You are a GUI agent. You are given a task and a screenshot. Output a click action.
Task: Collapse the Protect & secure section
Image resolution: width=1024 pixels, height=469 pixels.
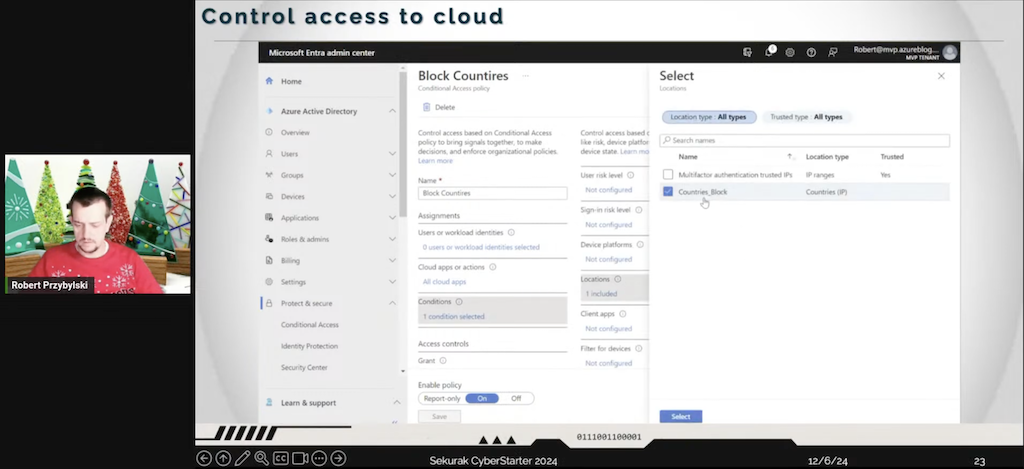coord(392,303)
